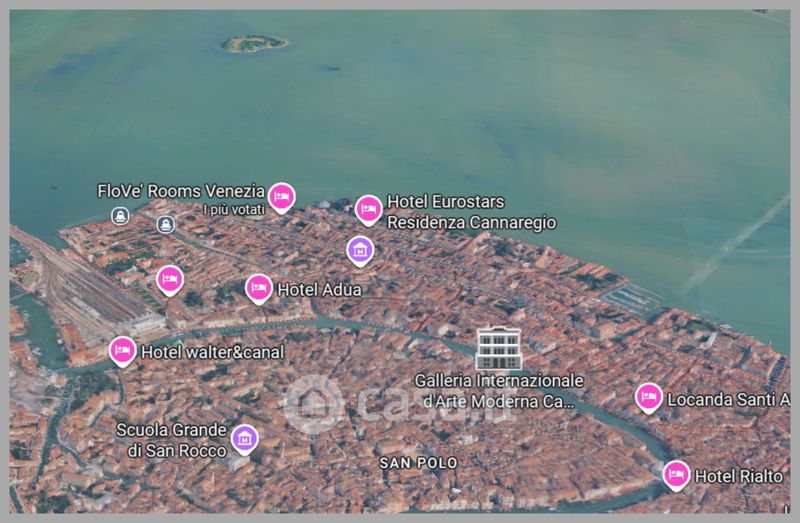Click the Hotel Adua pink pin
This screenshot has width=800, height=523.
pos(258,288)
